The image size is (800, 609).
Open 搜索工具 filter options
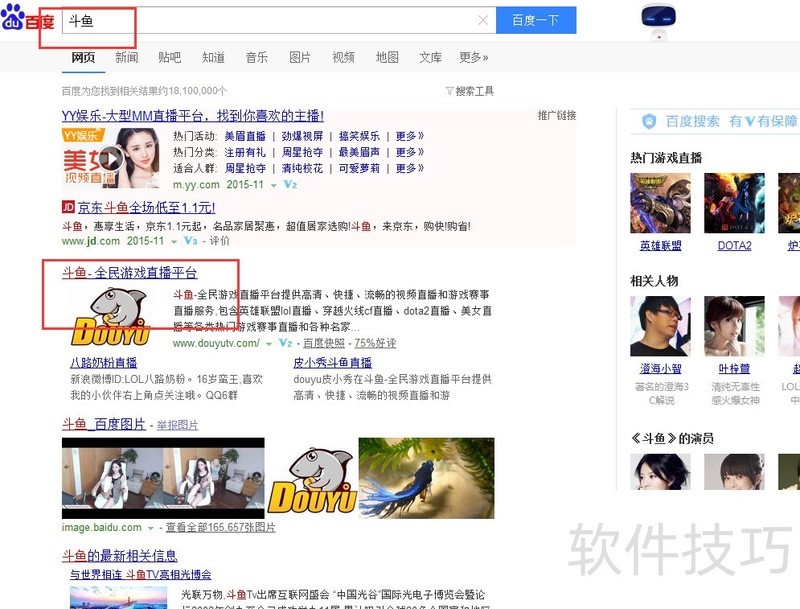pos(469,91)
